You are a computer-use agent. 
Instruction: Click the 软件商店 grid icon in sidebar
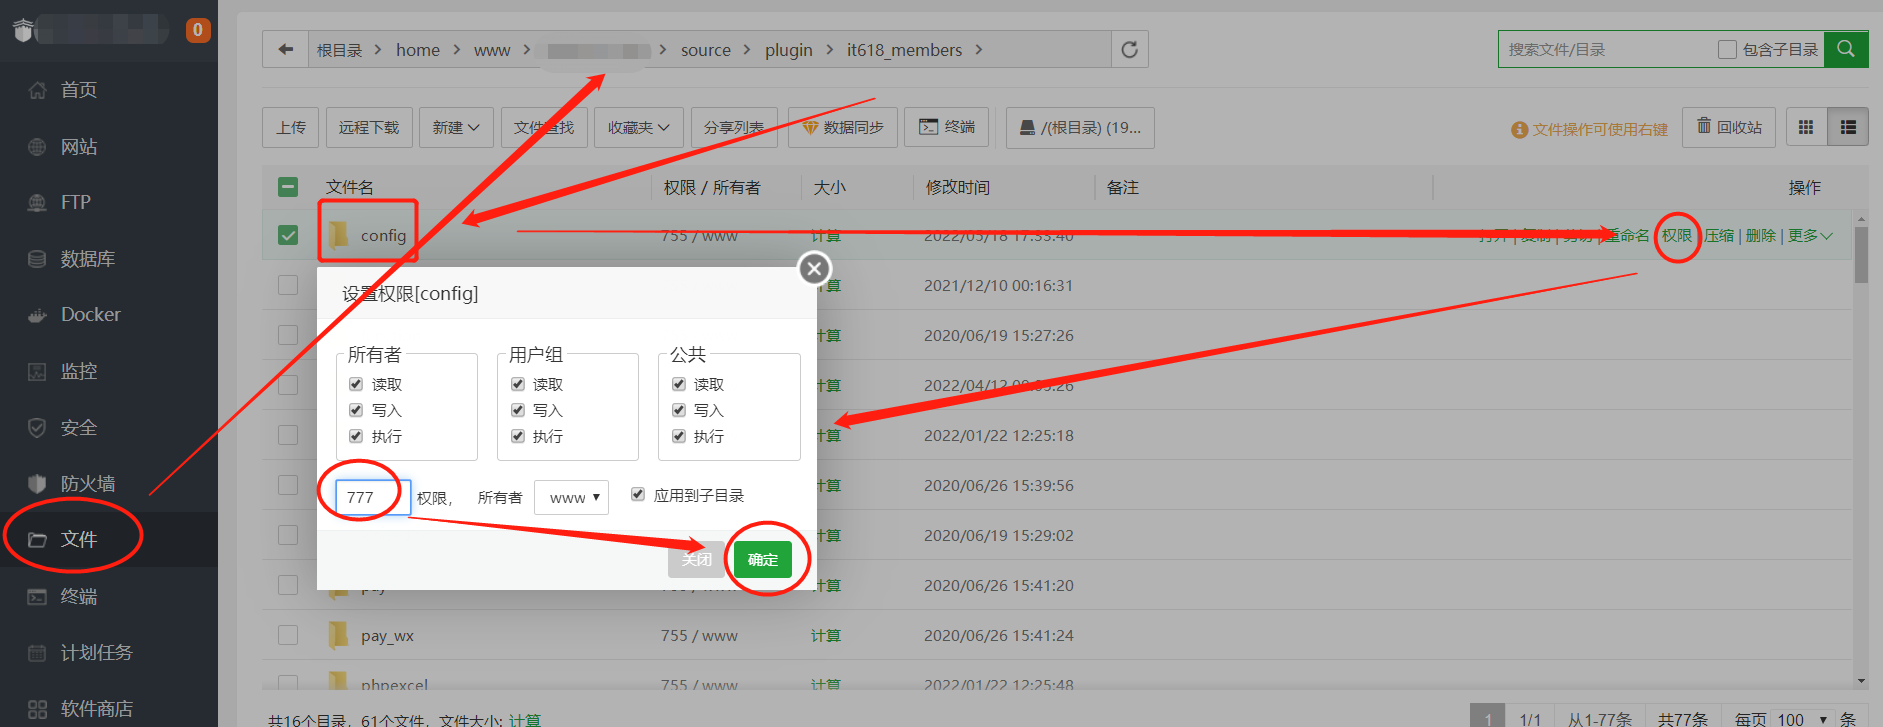(37, 709)
